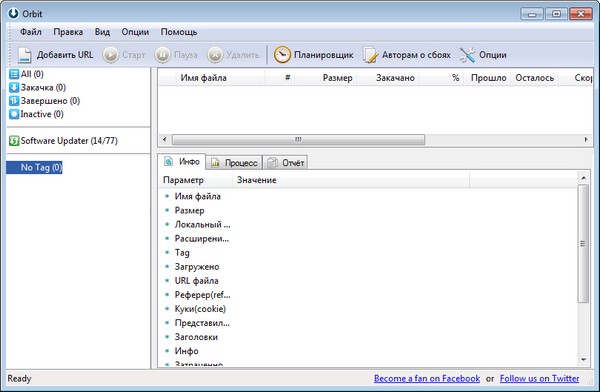
Task: Select All (0) in sidebar
Action: pos(32,74)
